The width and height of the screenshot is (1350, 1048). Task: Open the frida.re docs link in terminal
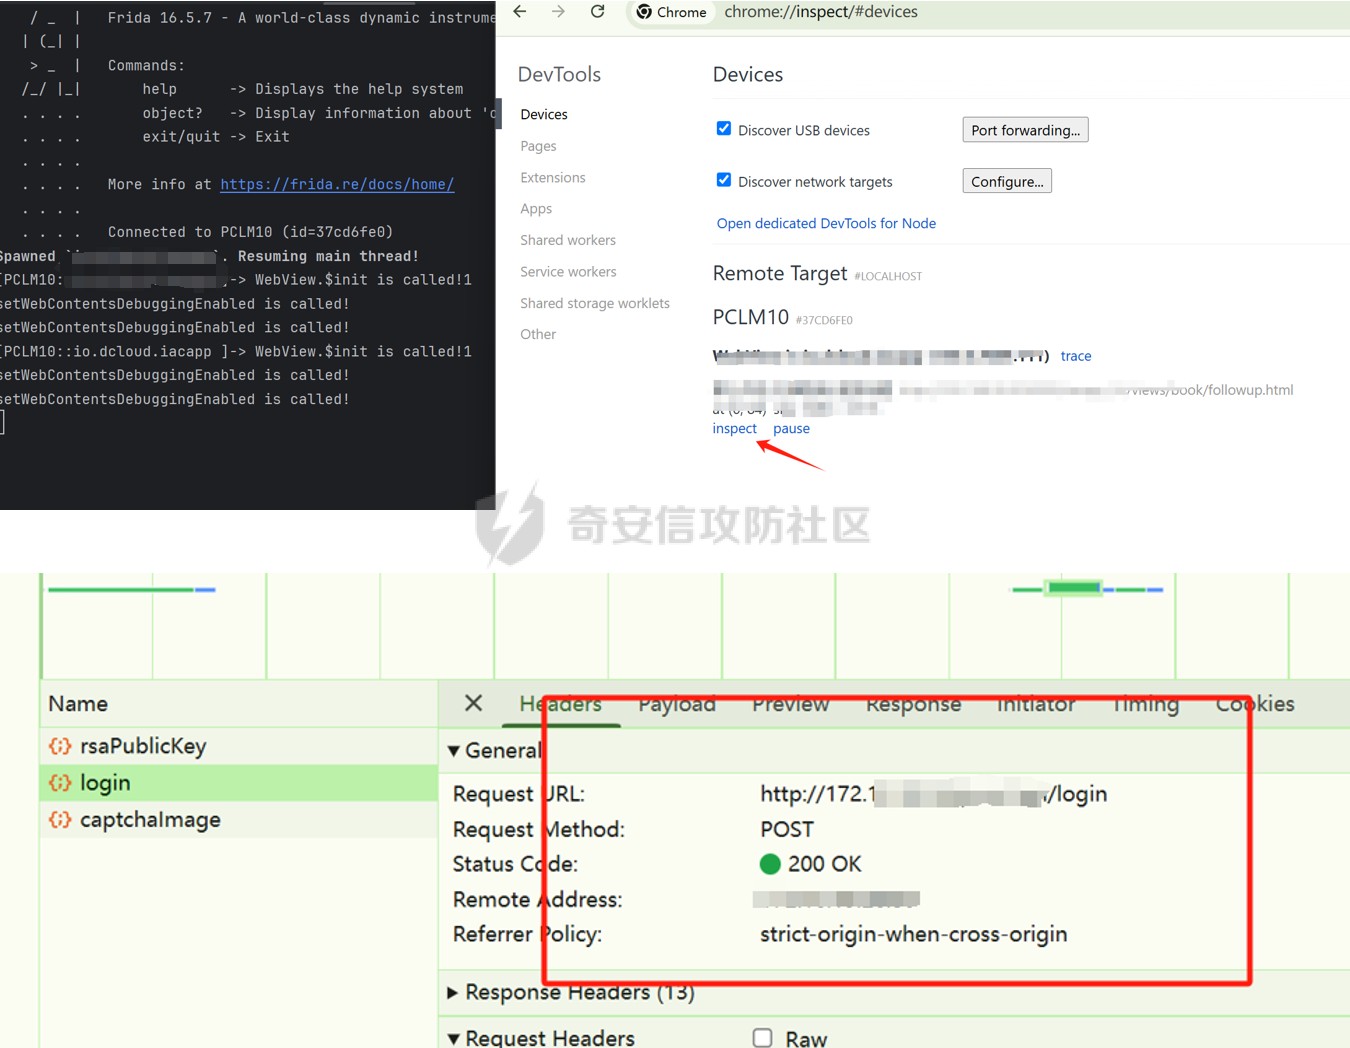click(337, 184)
